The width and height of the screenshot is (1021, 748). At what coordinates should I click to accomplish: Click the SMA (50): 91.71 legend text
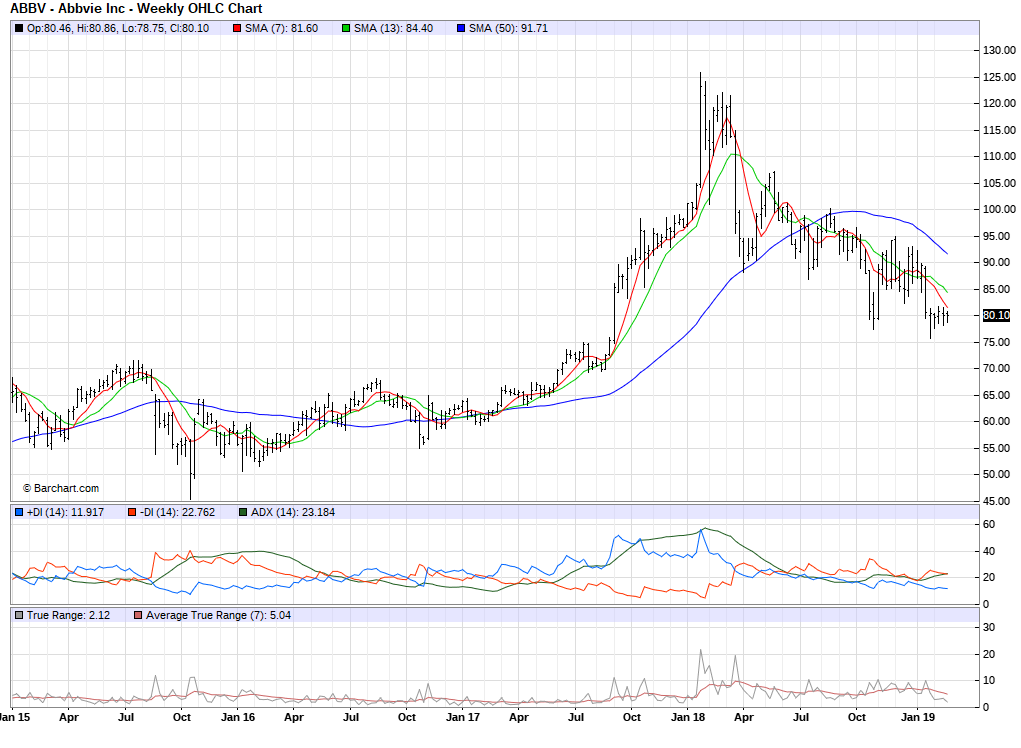pos(509,28)
